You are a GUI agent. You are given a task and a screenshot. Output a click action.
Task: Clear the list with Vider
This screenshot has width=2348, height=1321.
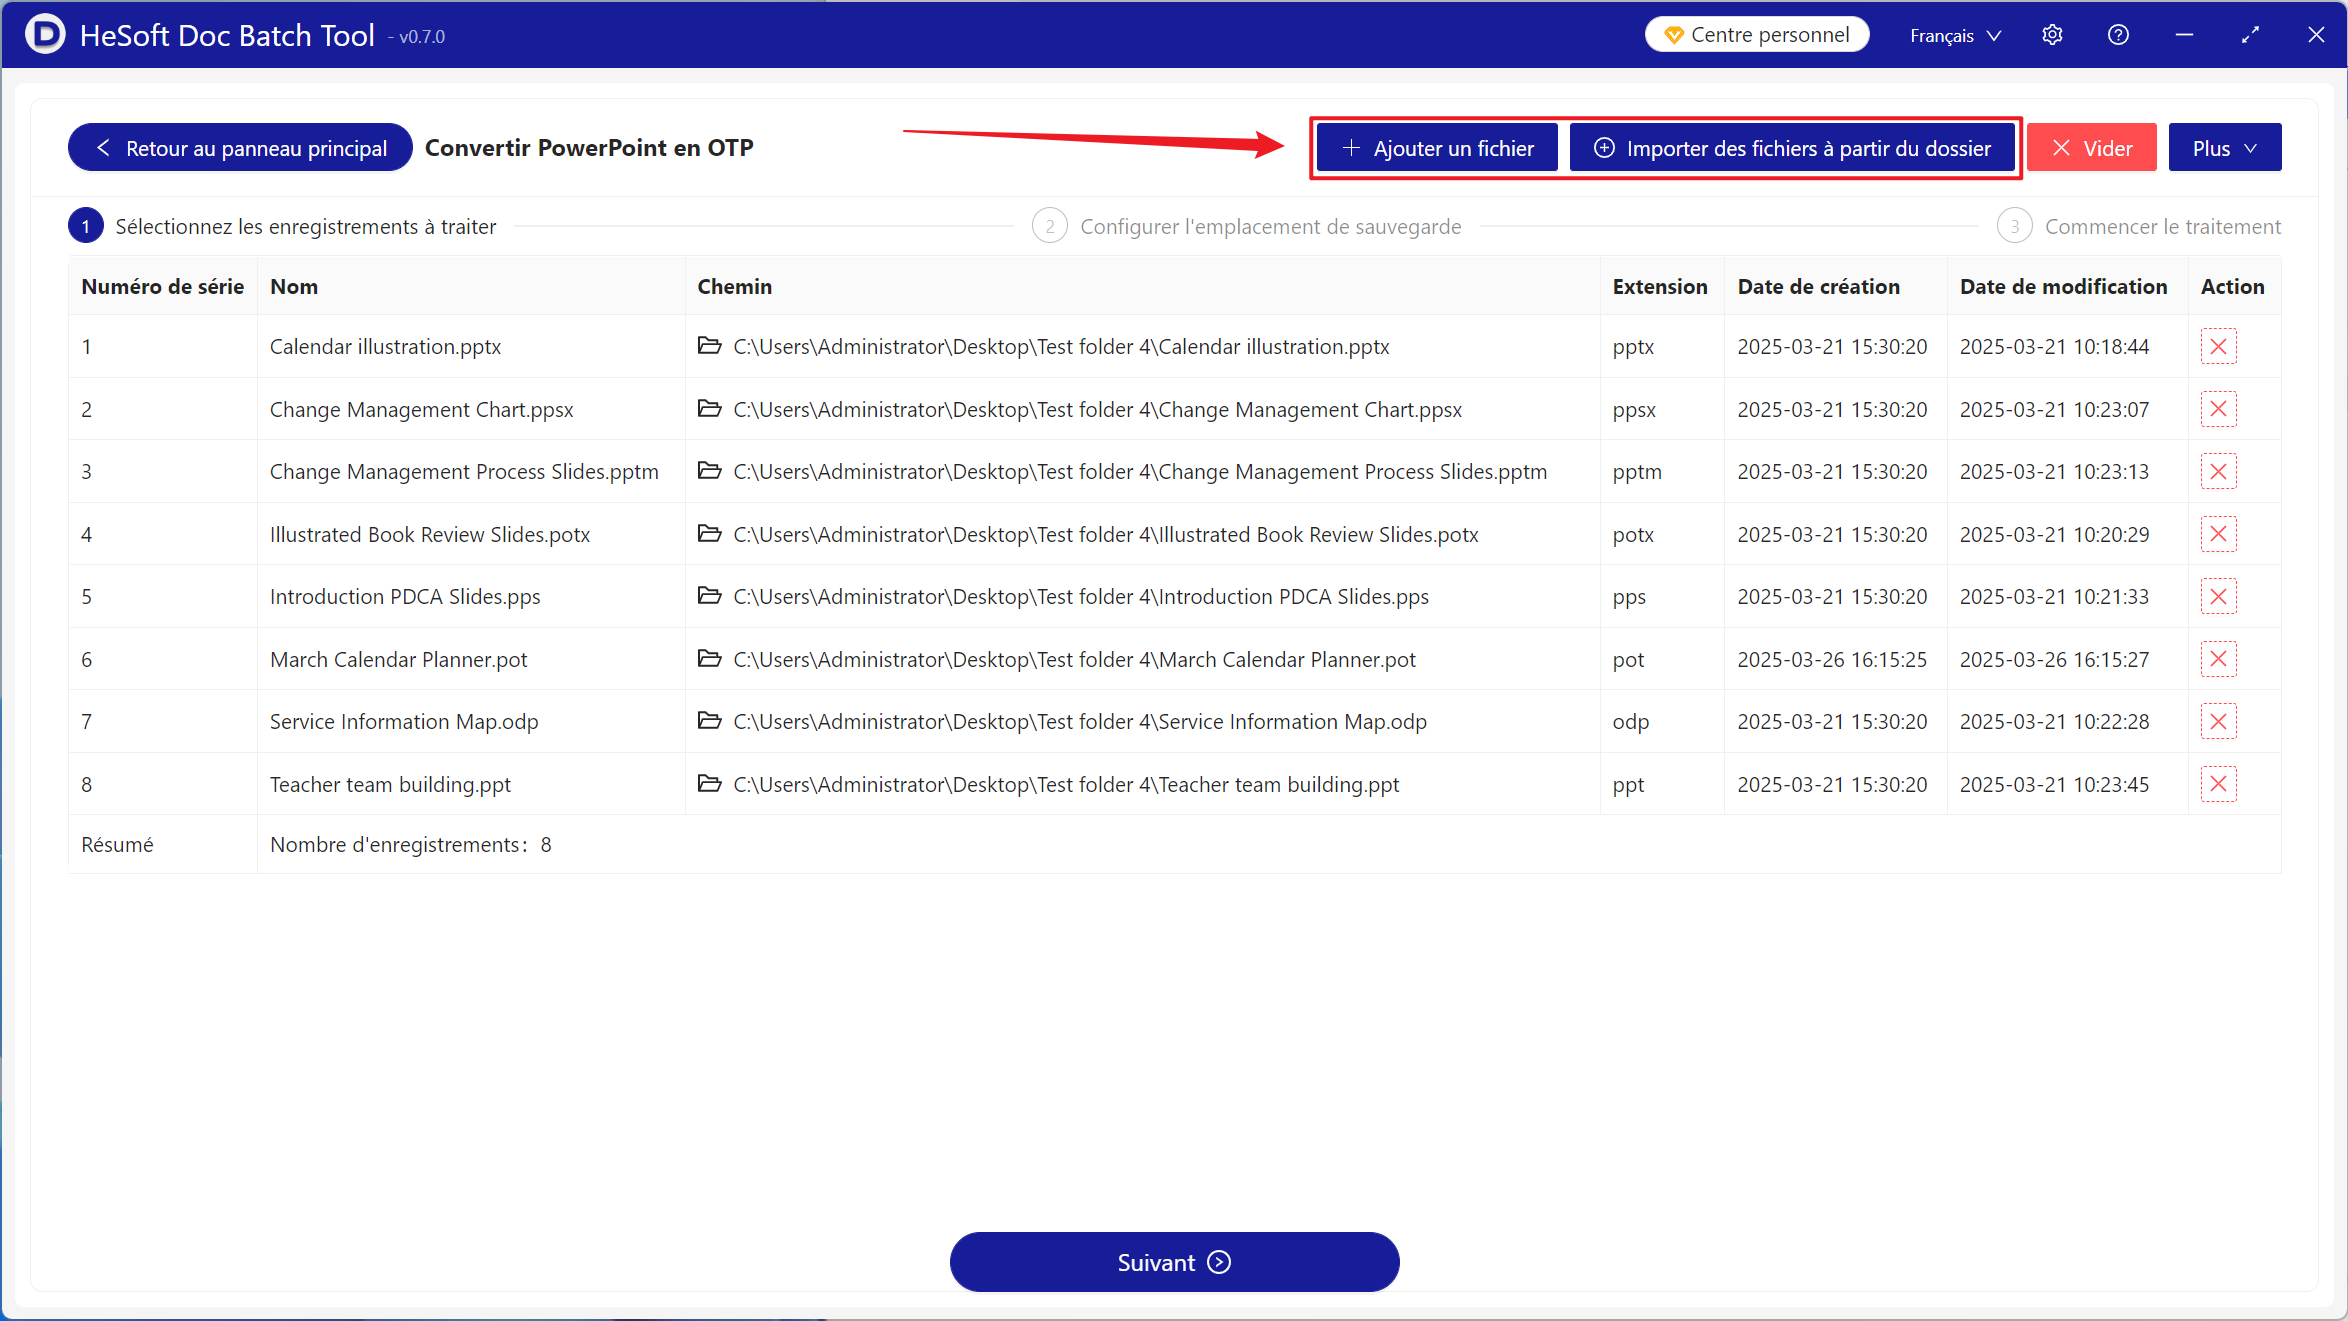[2092, 148]
